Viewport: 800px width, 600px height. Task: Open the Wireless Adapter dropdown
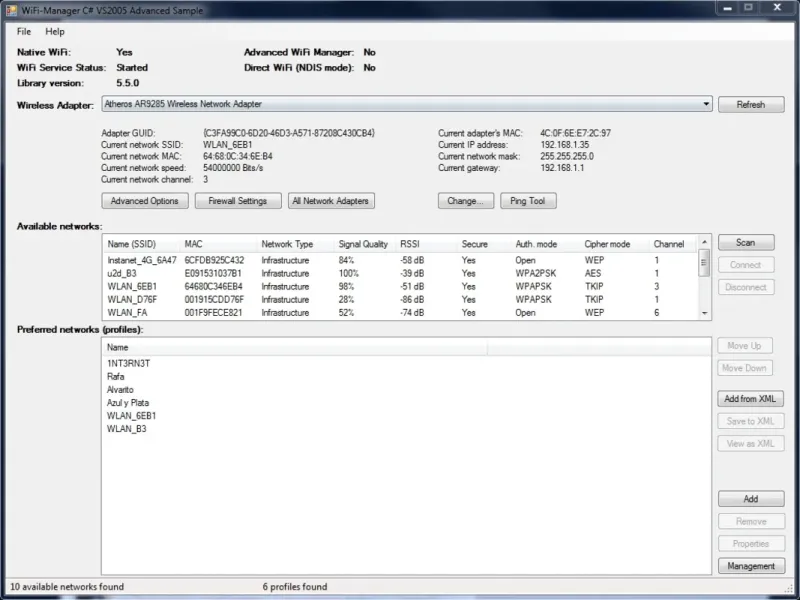point(407,104)
